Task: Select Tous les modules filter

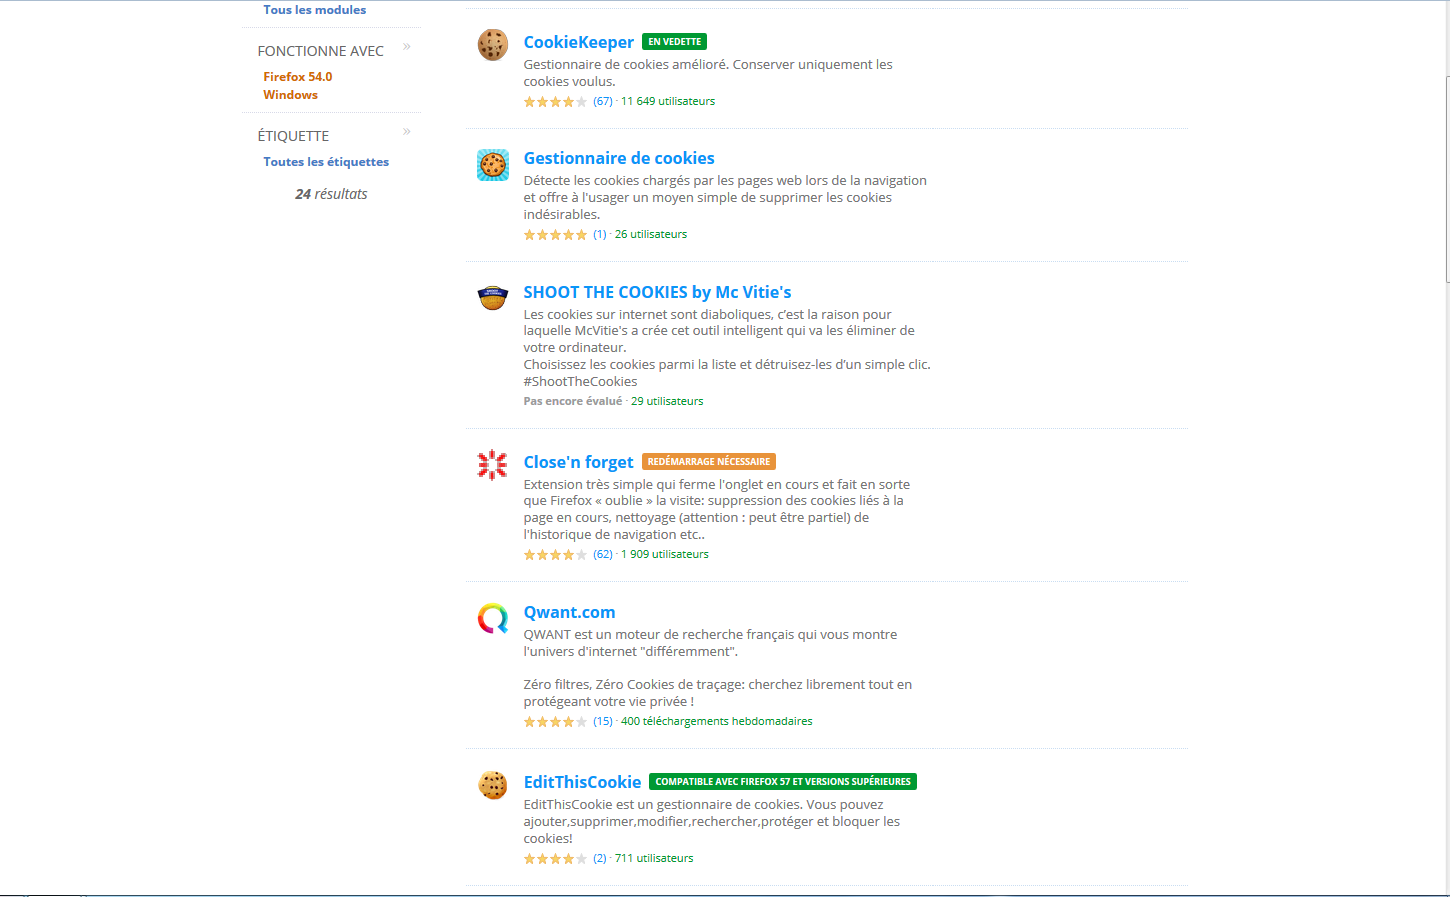Action: [x=314, y=10]
